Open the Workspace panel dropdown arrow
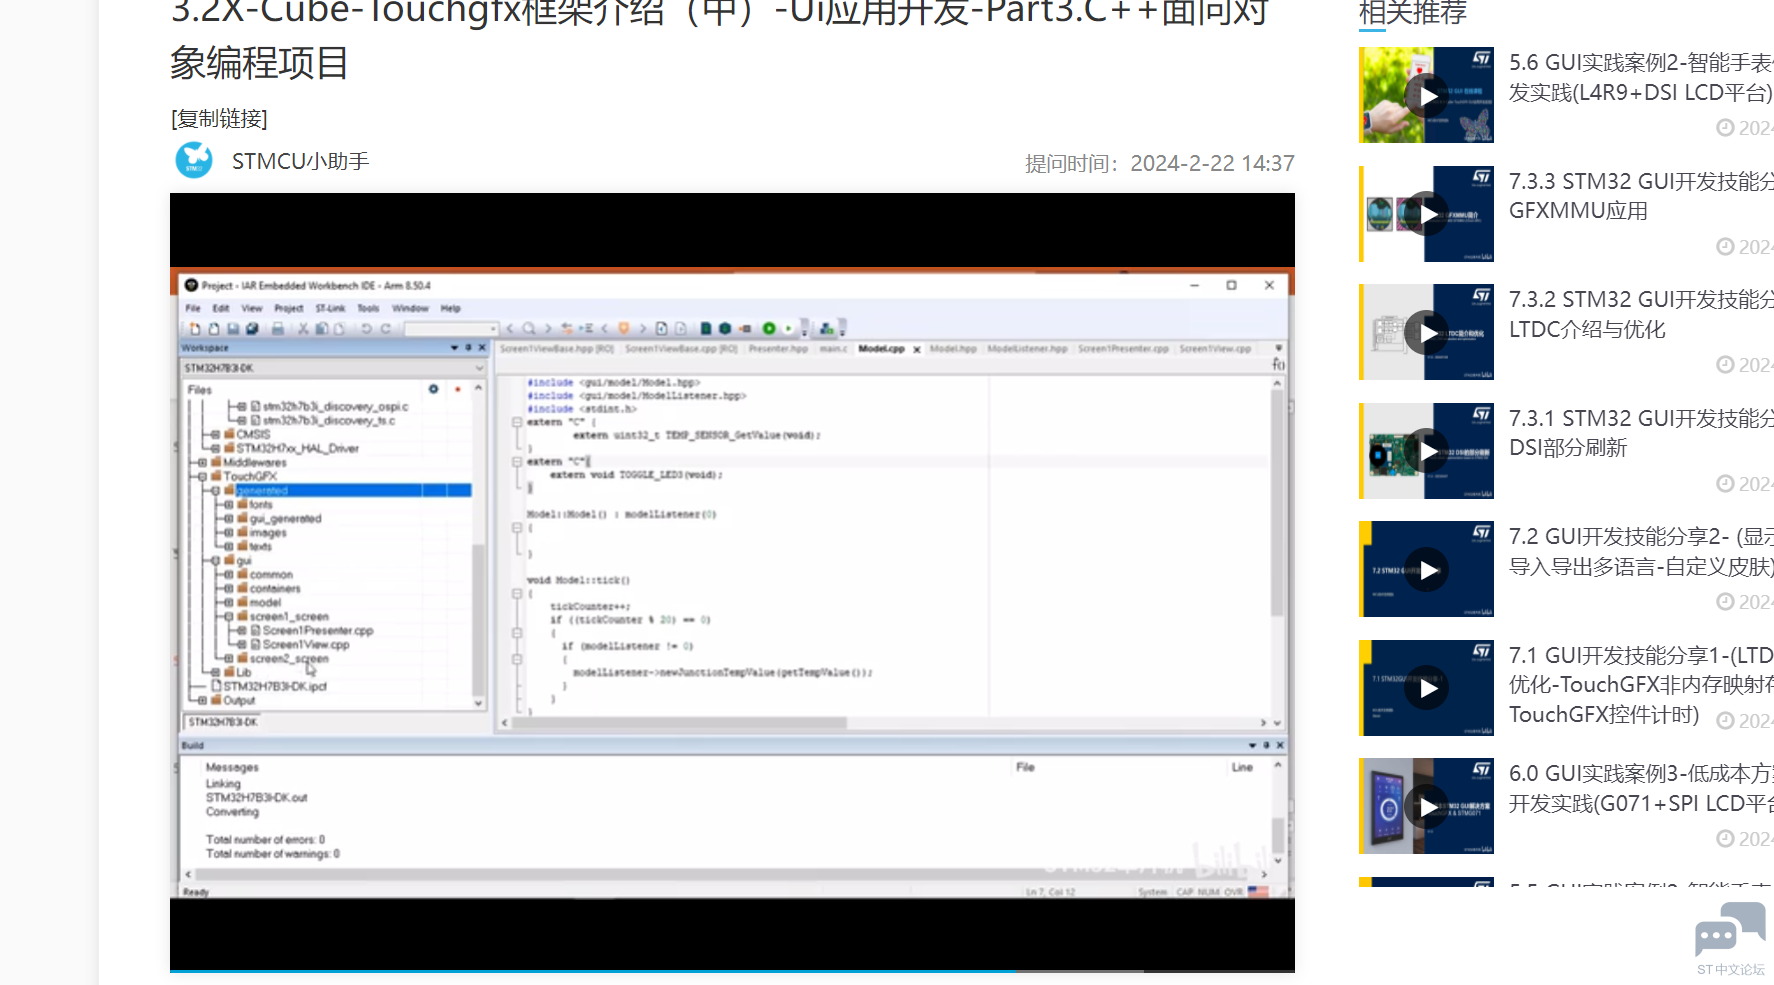The height and width of the screenshot is (985, 1774). click(454, 348)
